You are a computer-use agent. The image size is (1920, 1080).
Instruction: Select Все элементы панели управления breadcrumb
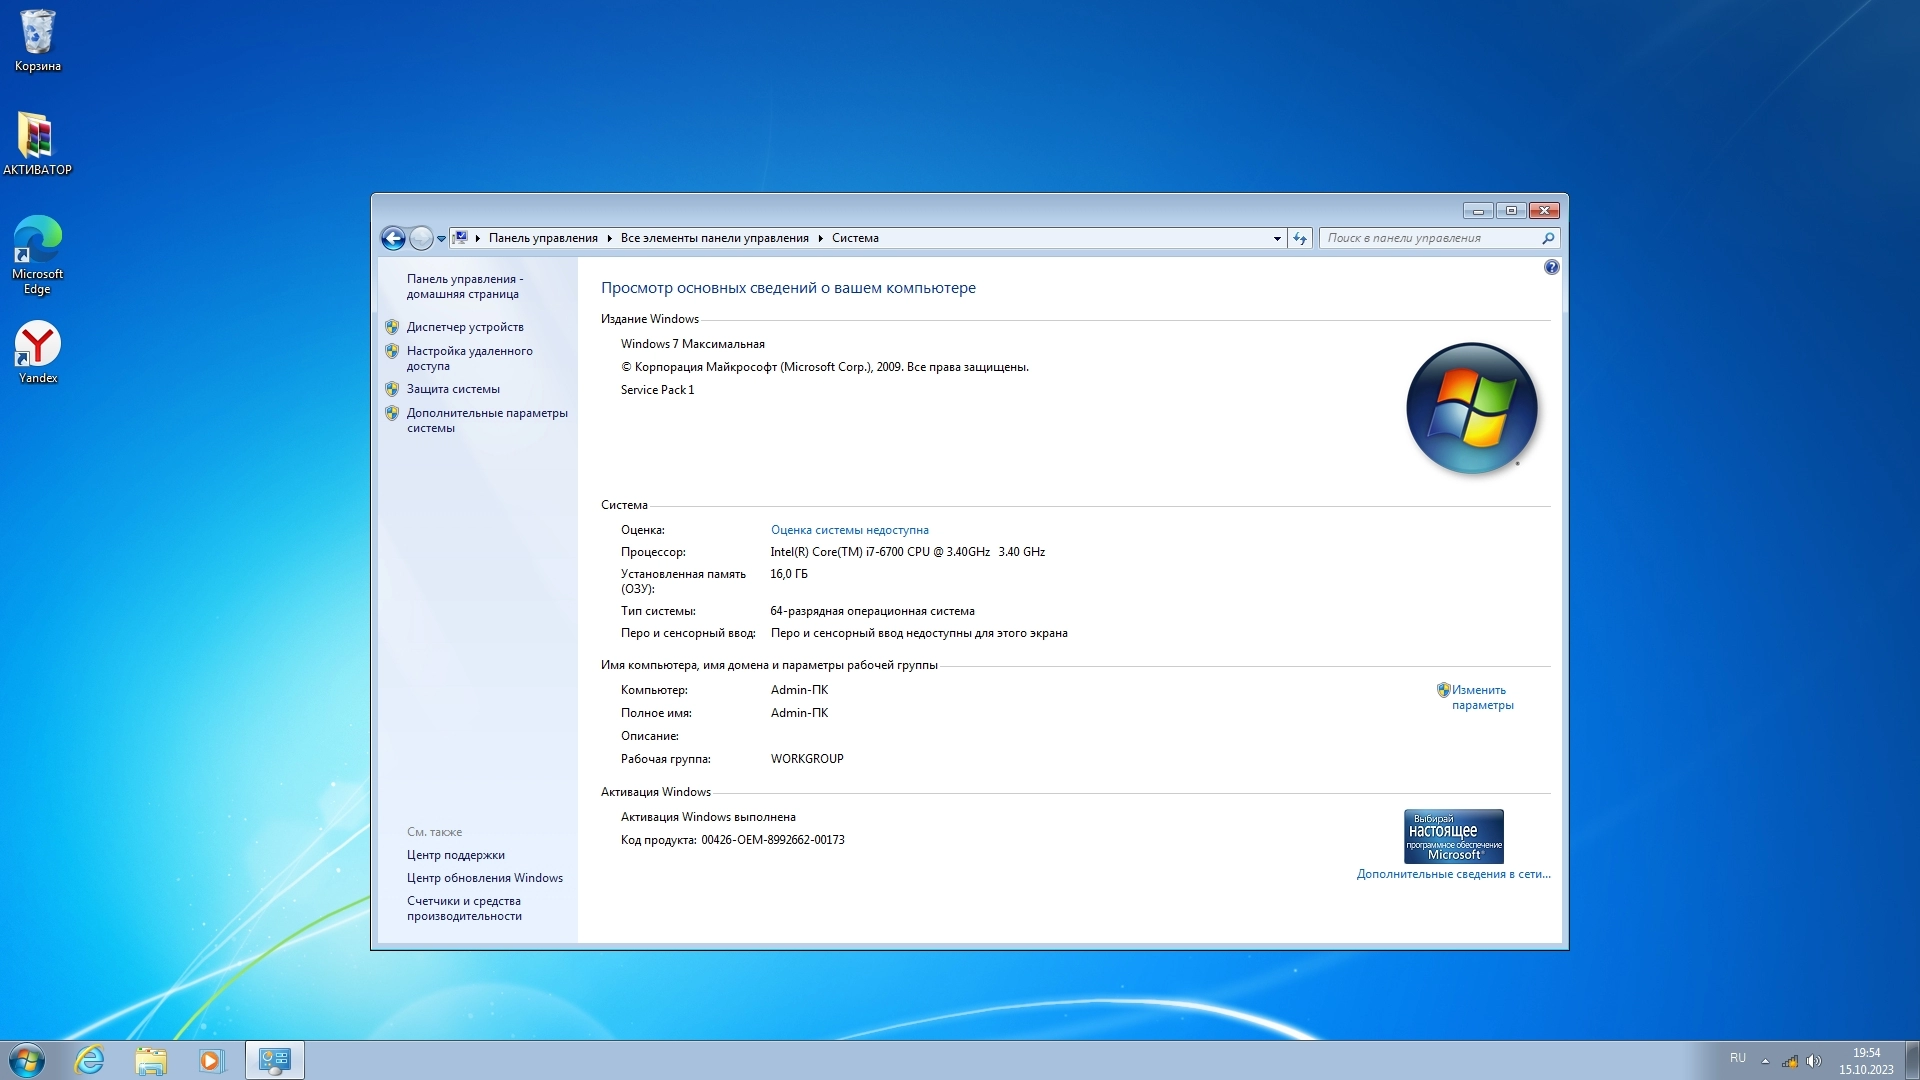tap(714, 238)
